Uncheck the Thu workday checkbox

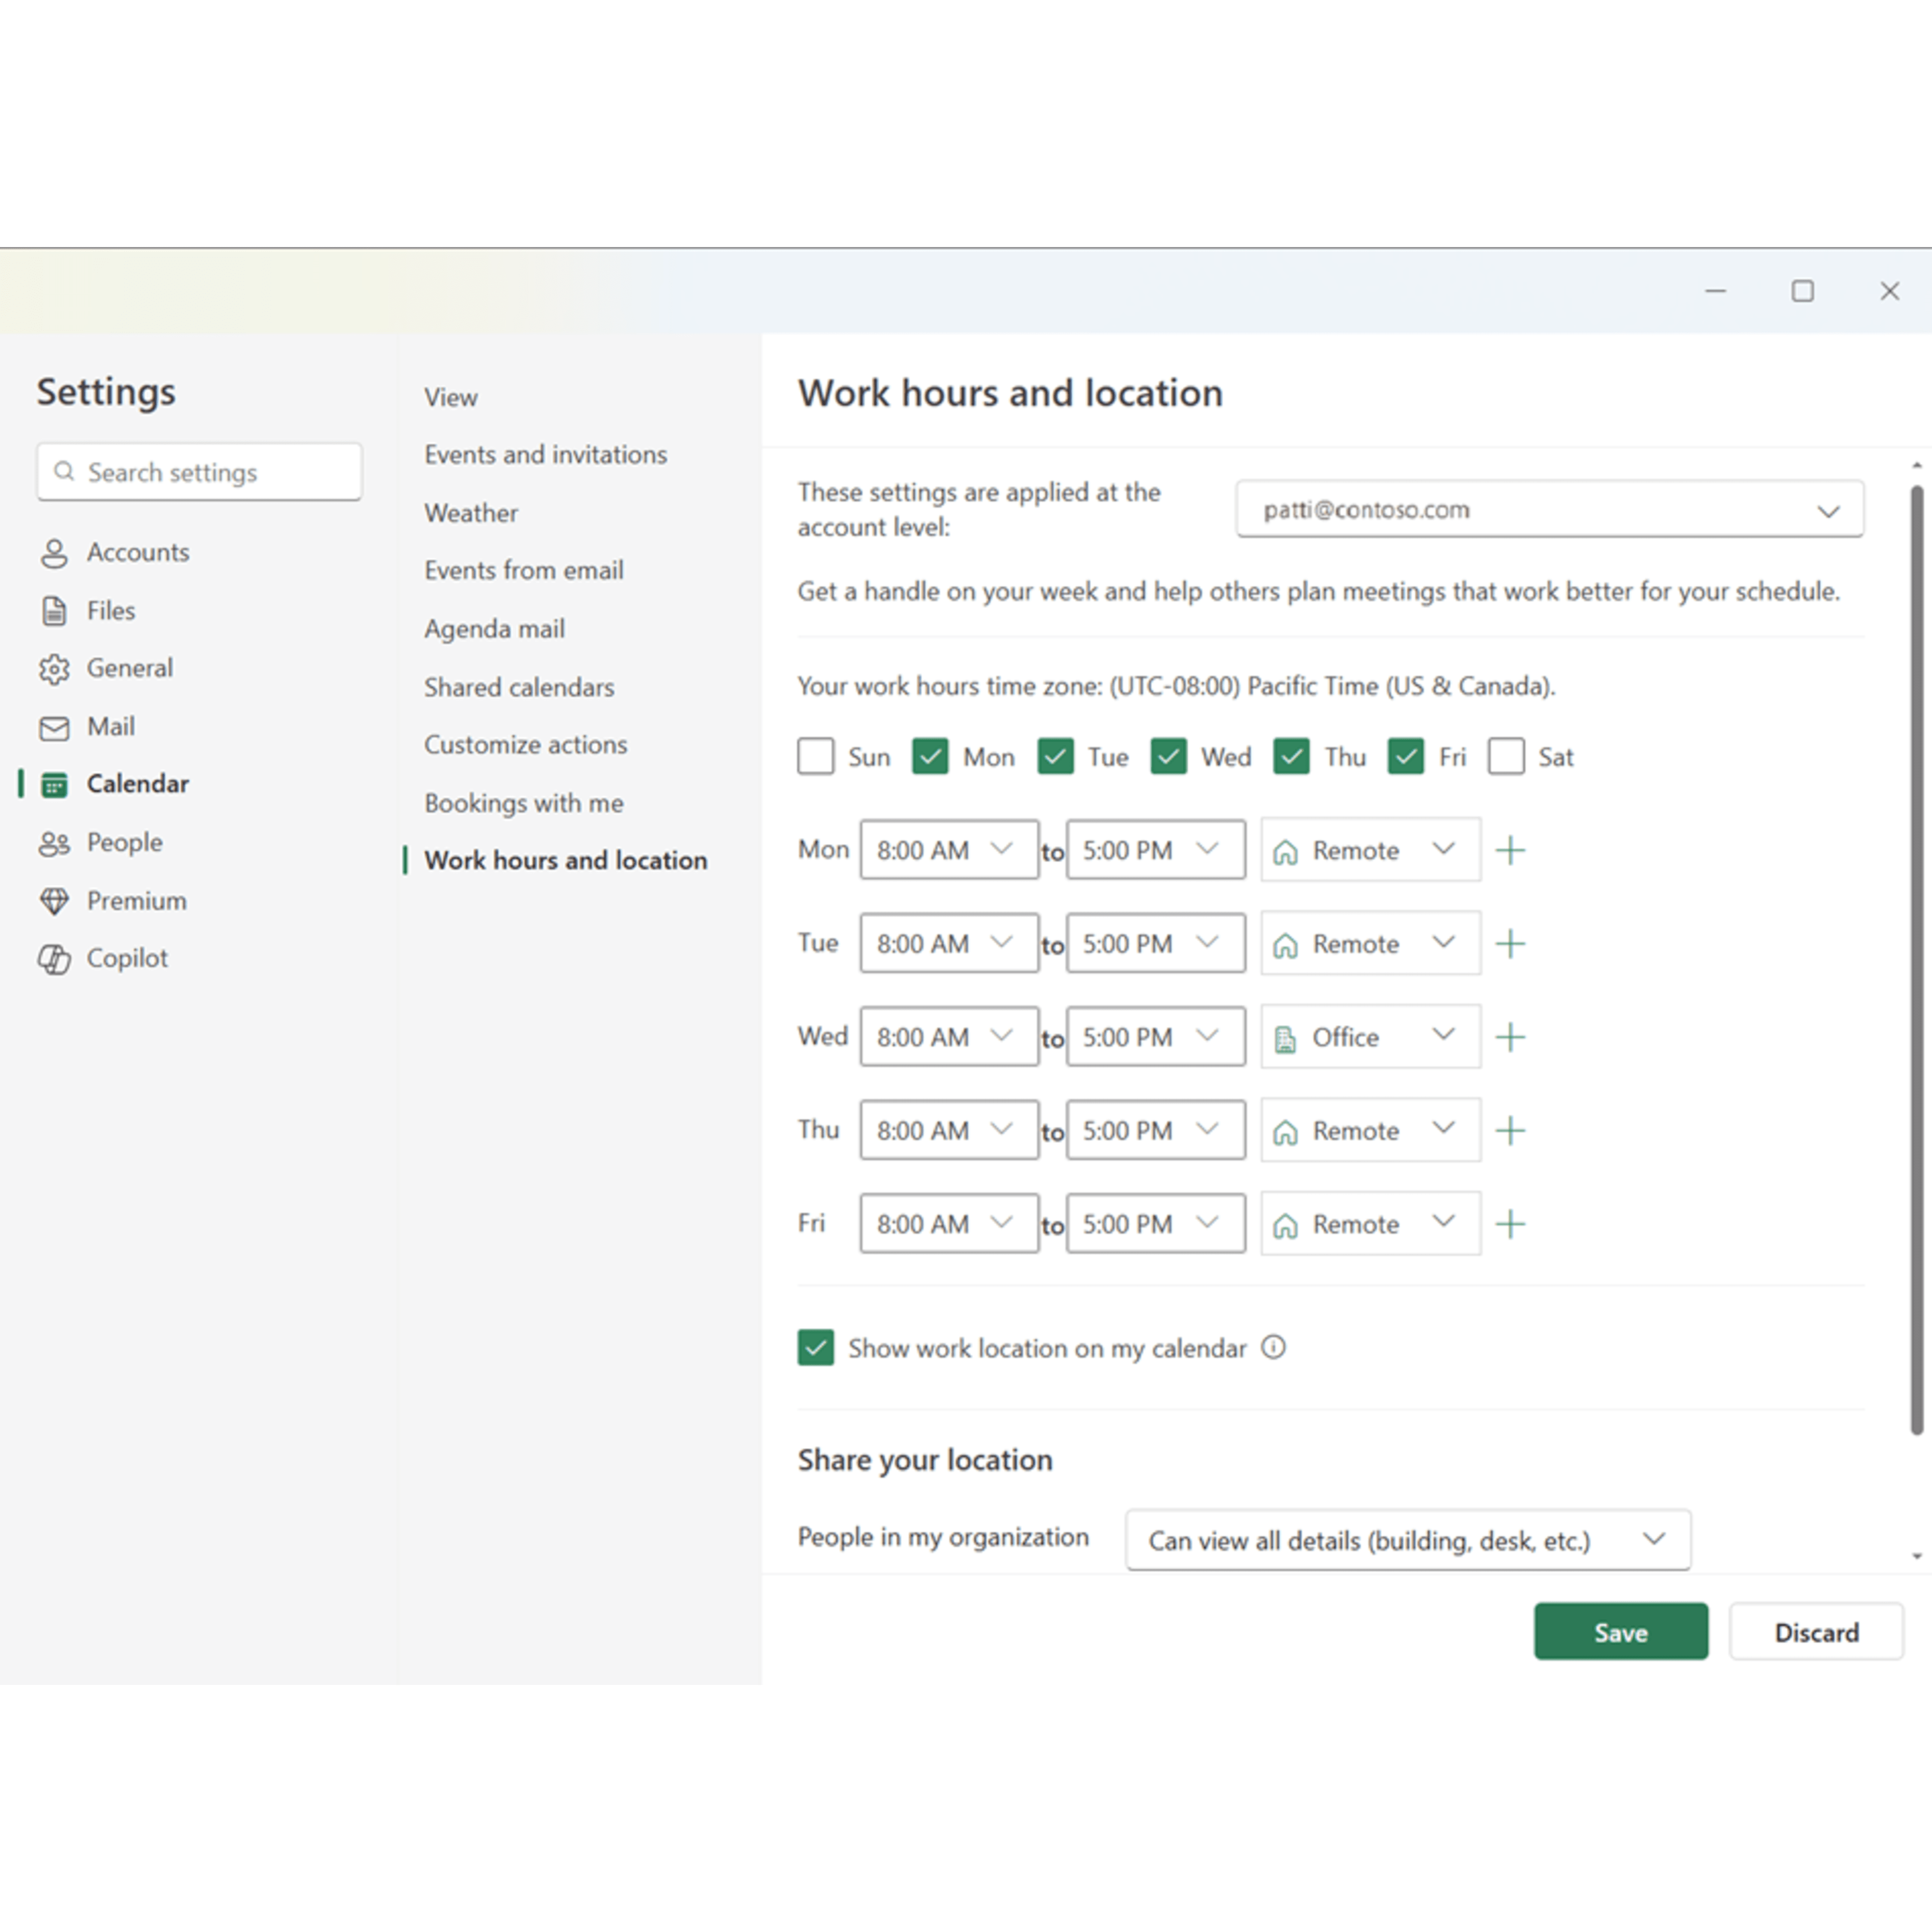pos(1291,756)
